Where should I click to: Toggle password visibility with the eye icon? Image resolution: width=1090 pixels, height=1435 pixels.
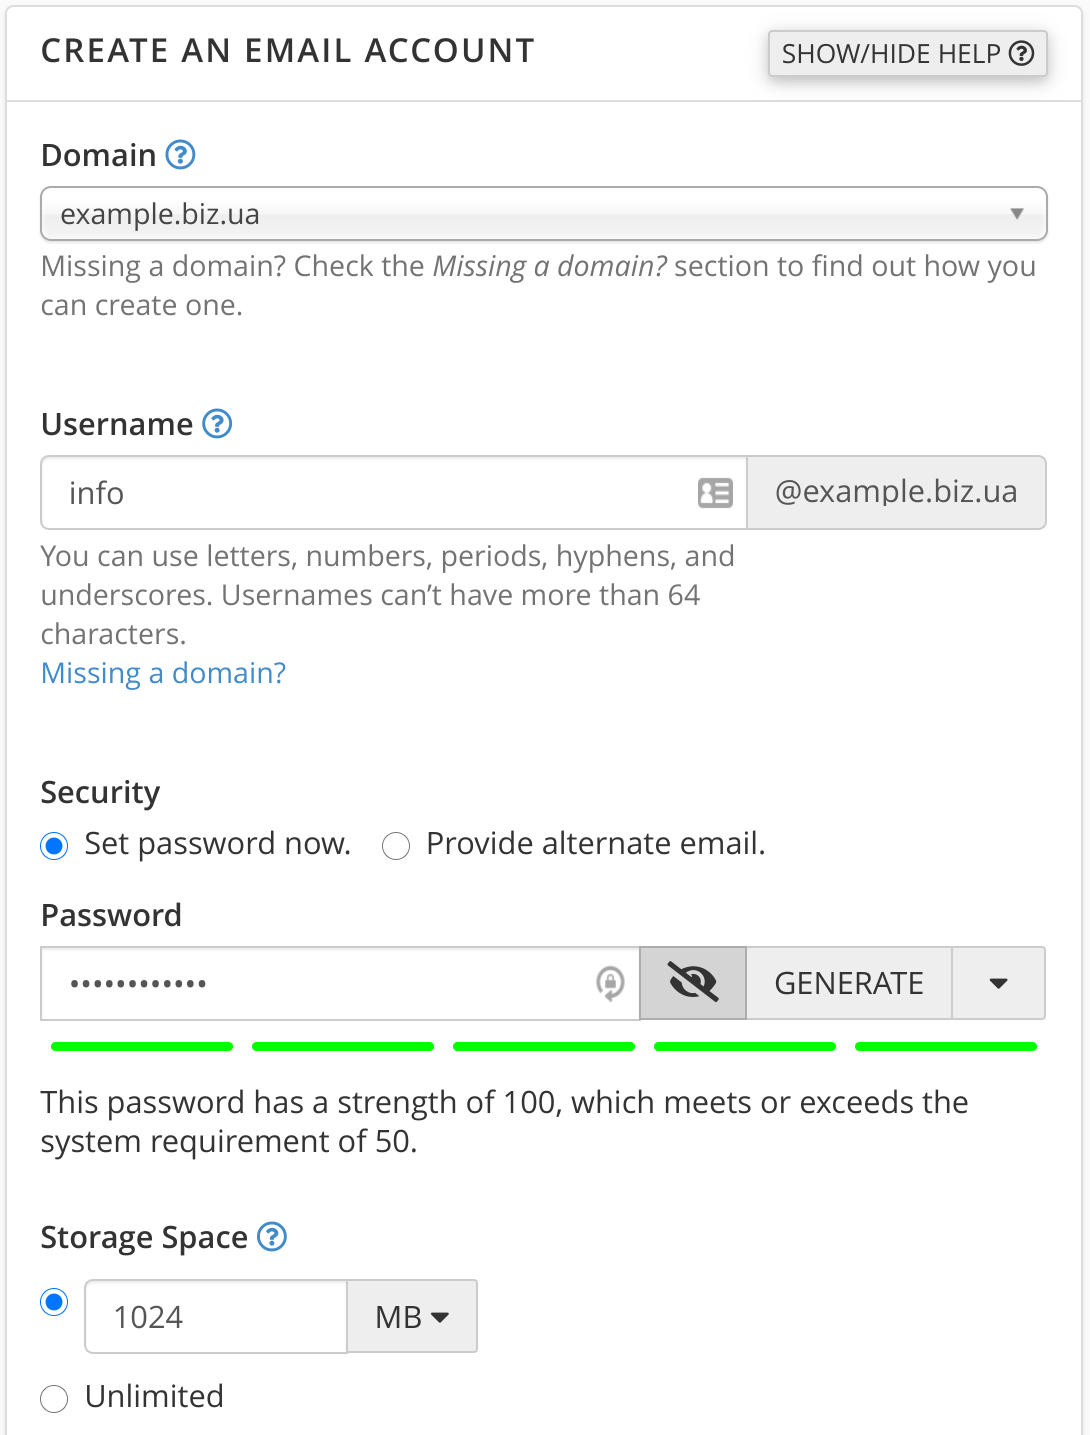point(693,983)
